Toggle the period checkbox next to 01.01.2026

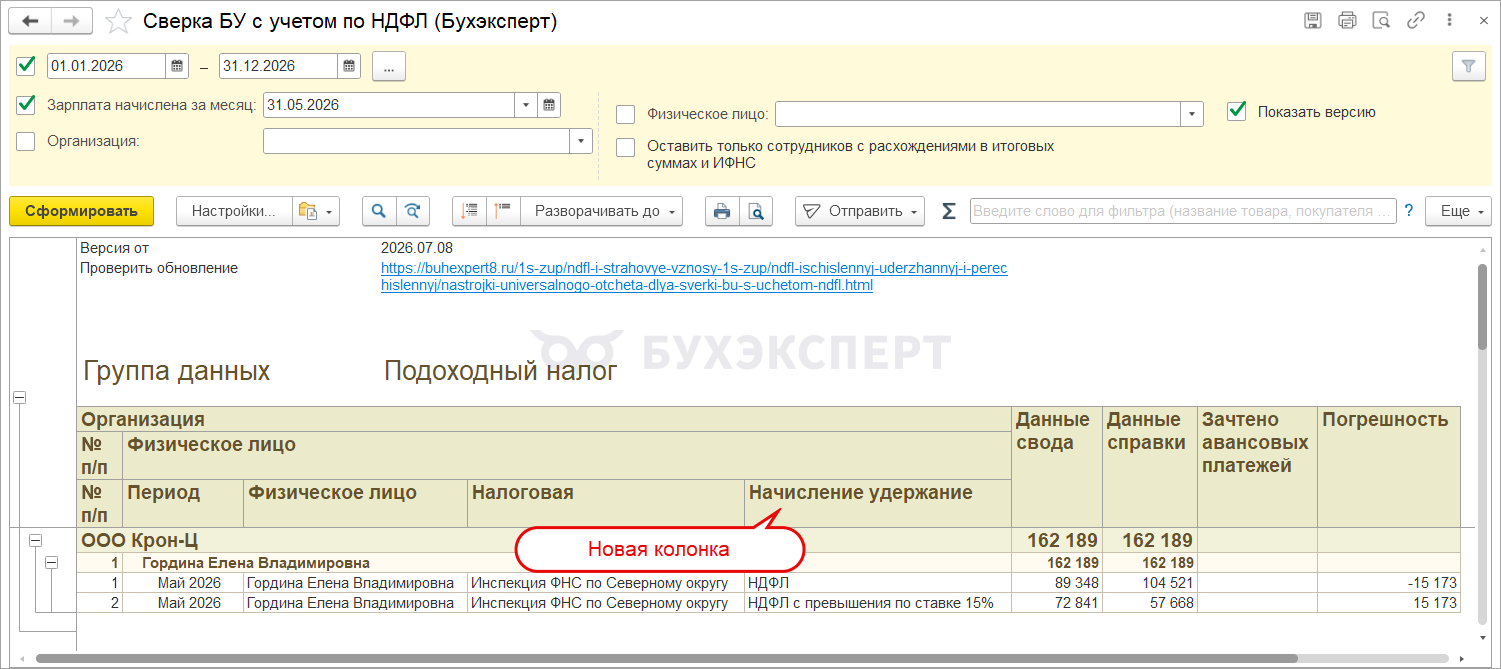26,66
